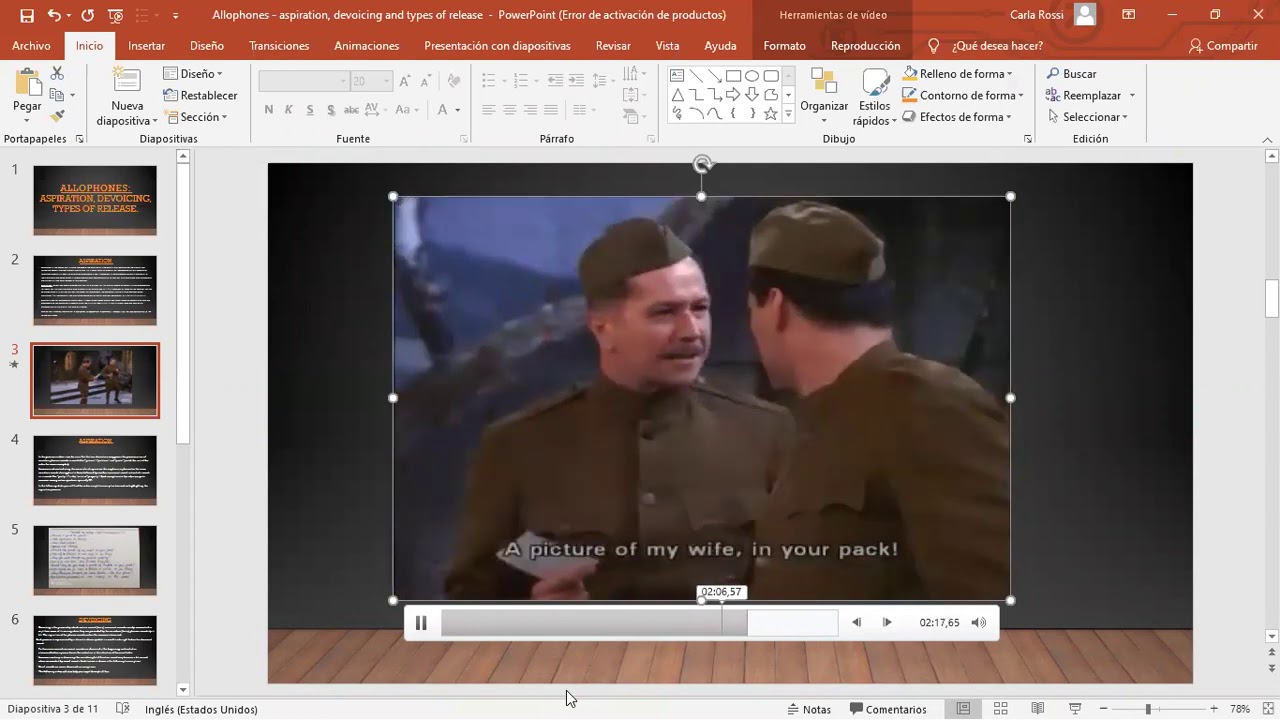Click the Buscar find button
This screenshot has height=720, width=1280.
click(x=1071, y=74)
